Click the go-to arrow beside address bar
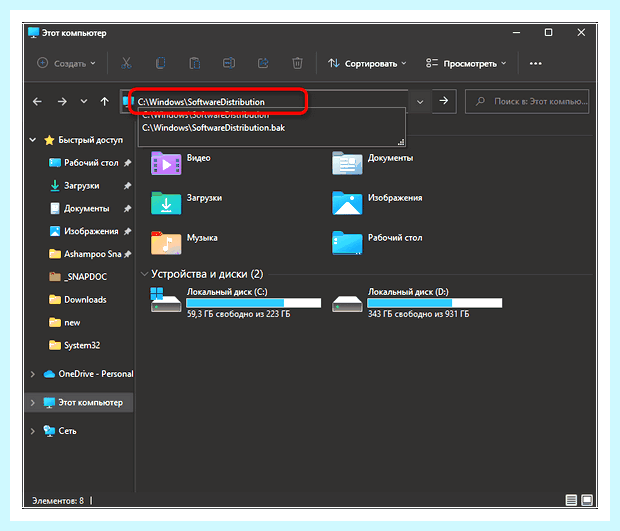The width and height of the screenshot is (620, 531). click(x=444, y=101)
